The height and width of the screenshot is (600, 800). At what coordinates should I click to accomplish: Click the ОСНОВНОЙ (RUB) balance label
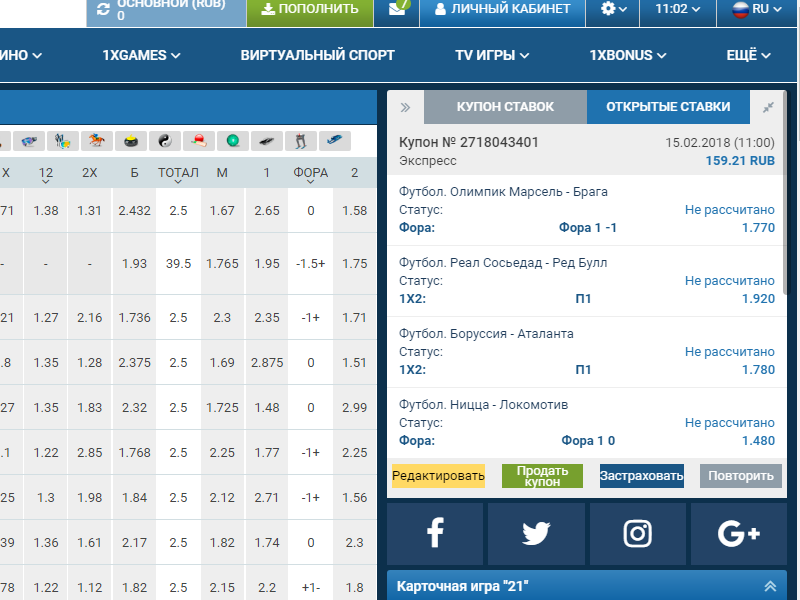coord(171,5)
